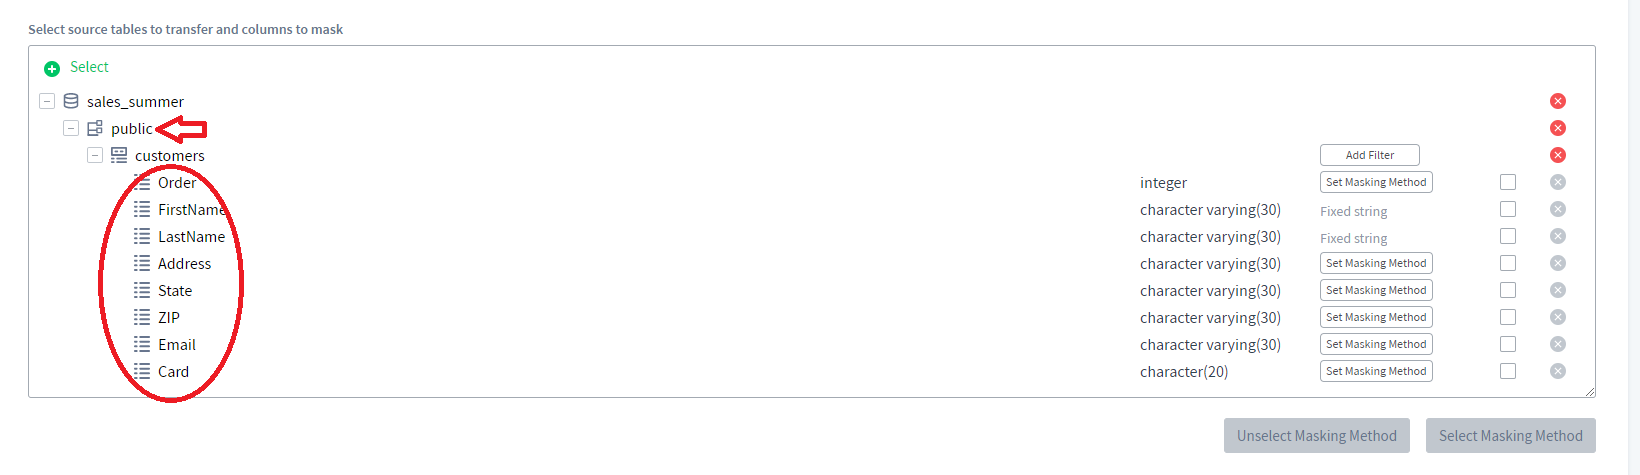Check the box for the Card column

[x=1508, y=371]
